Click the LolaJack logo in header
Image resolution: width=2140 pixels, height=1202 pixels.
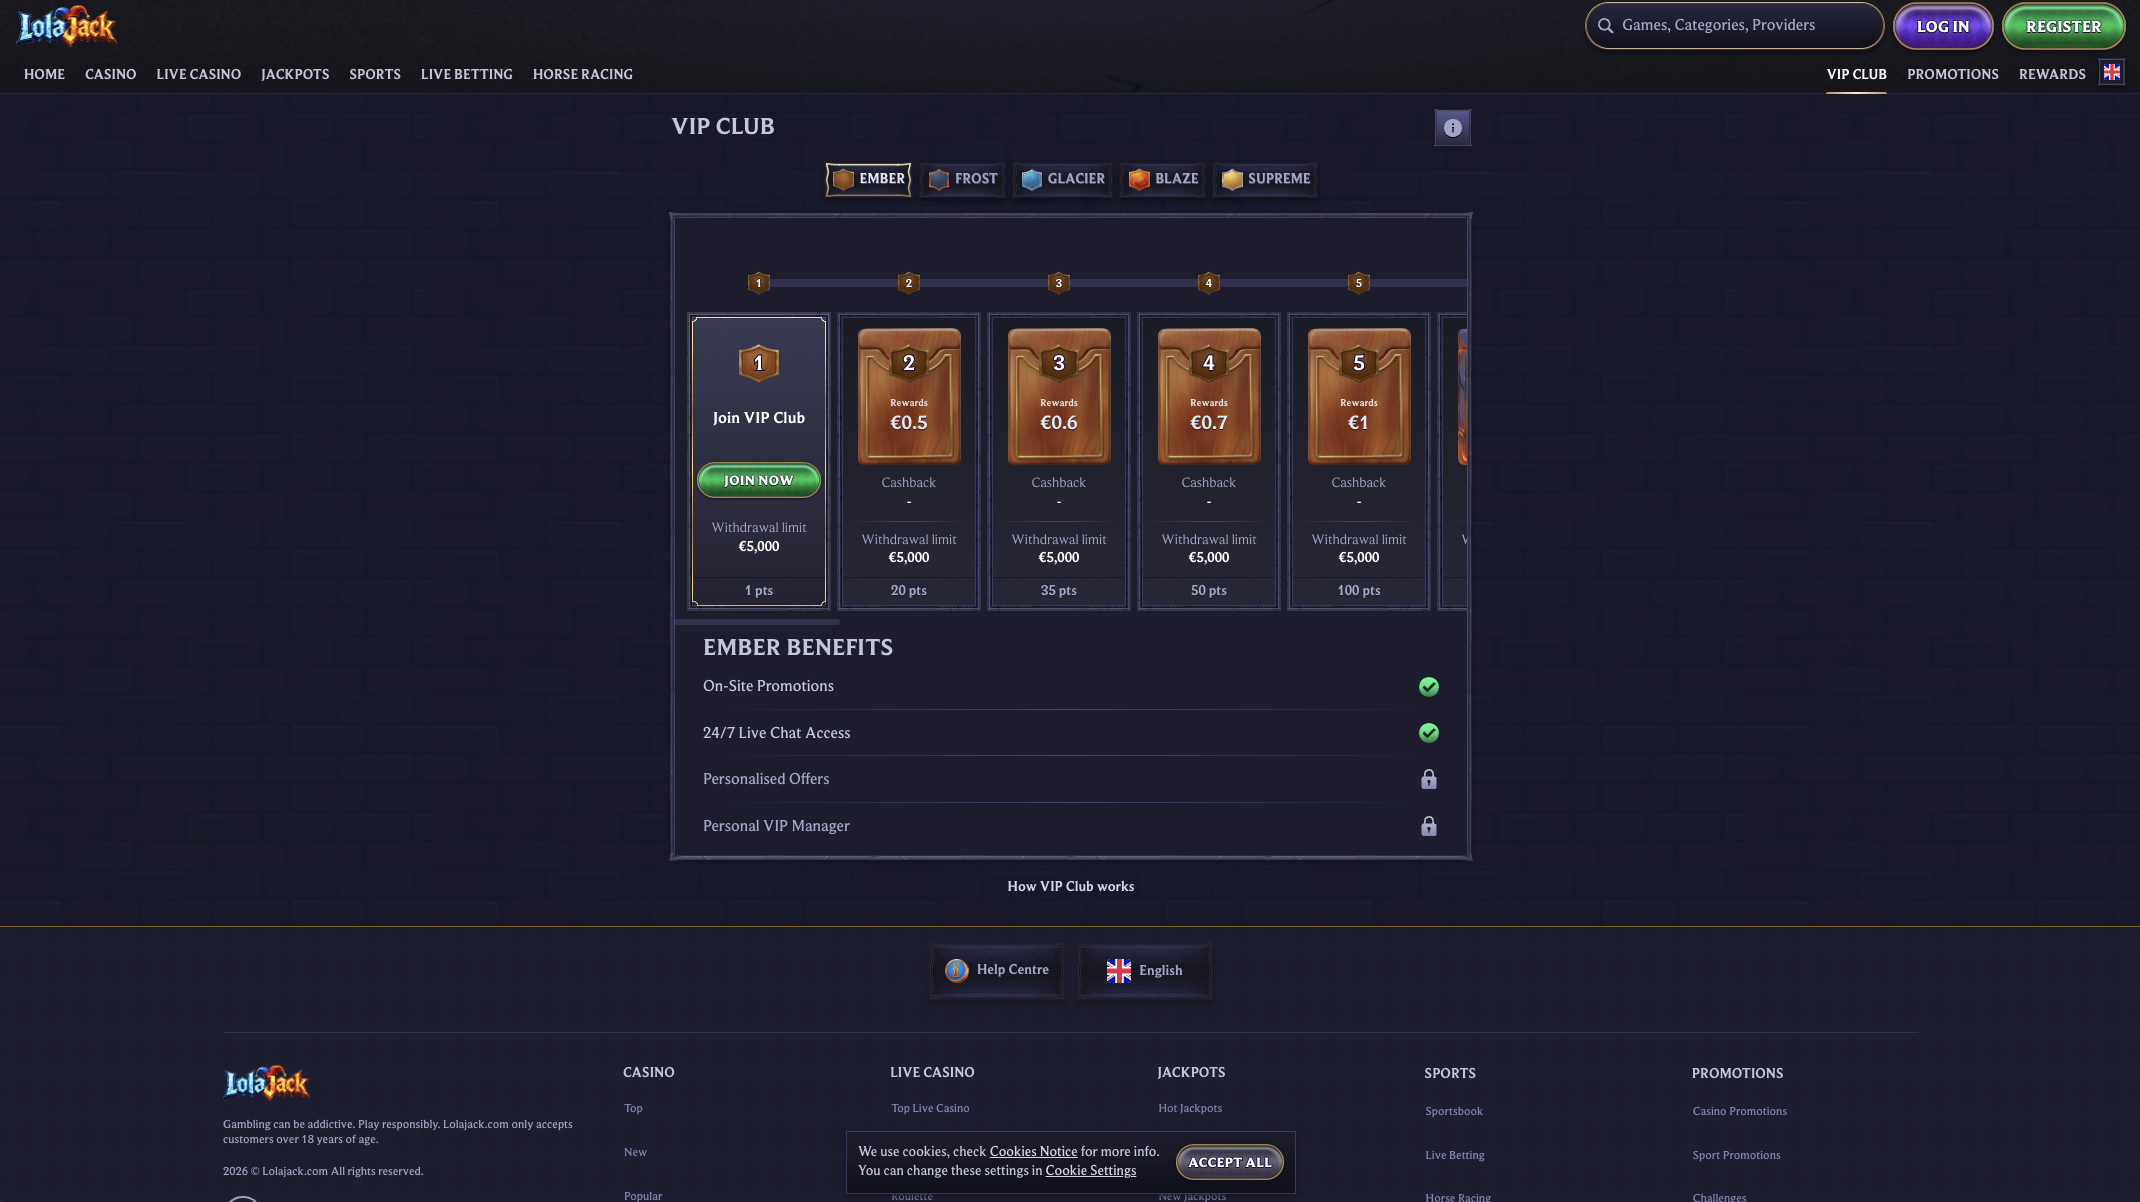(x=67, y=26)
